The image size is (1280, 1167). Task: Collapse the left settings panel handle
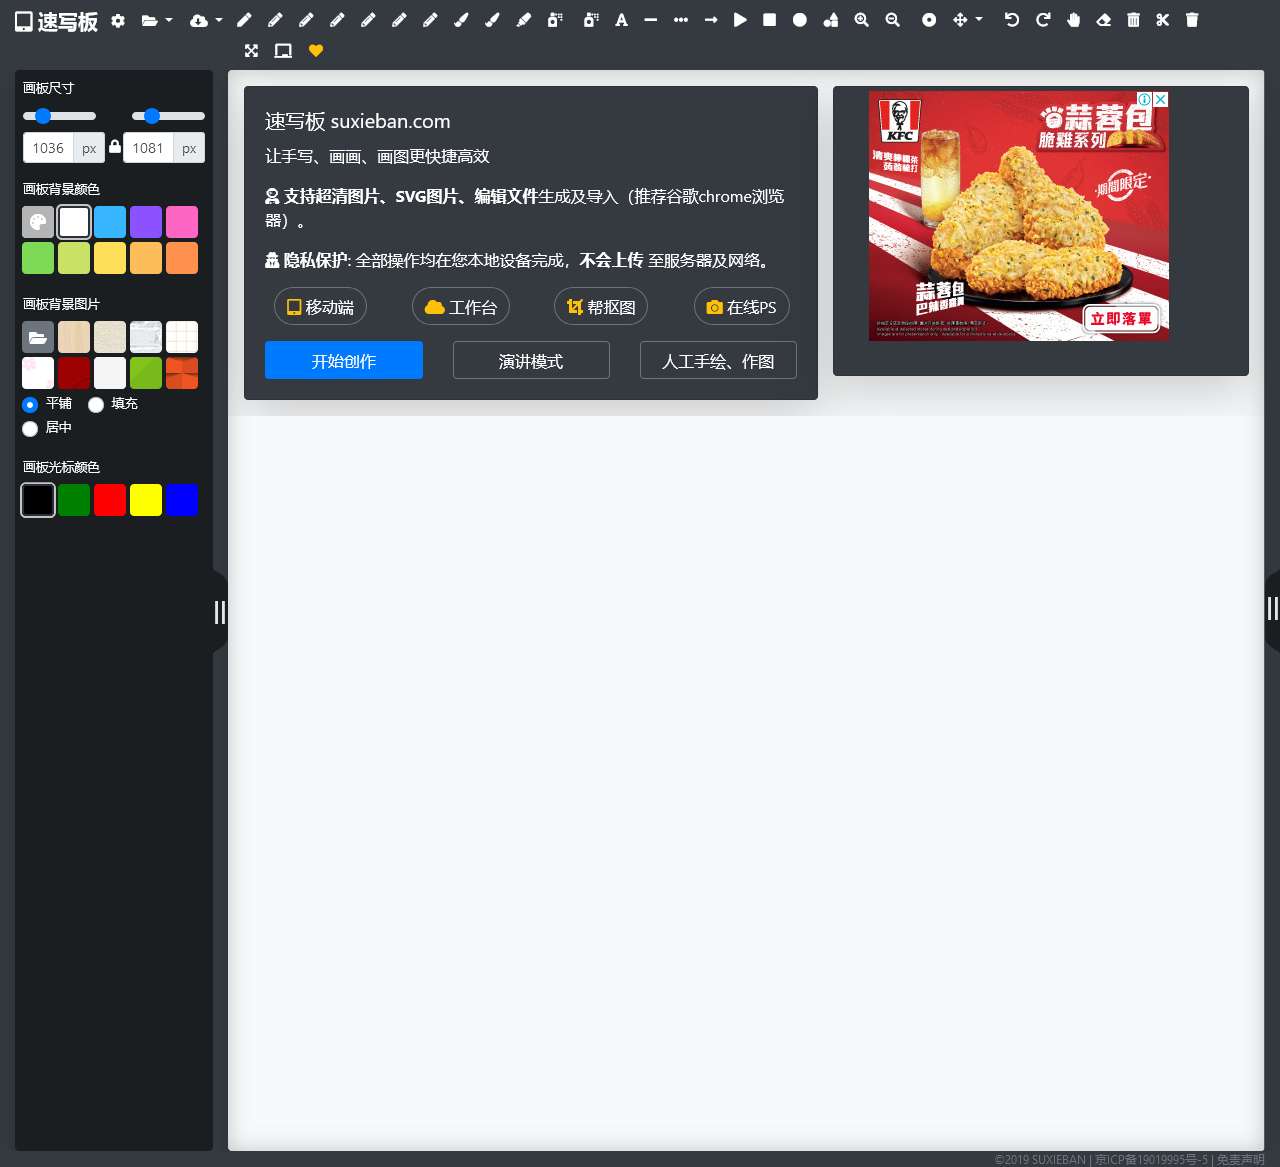pyautogui.click(x=220, y=612)
